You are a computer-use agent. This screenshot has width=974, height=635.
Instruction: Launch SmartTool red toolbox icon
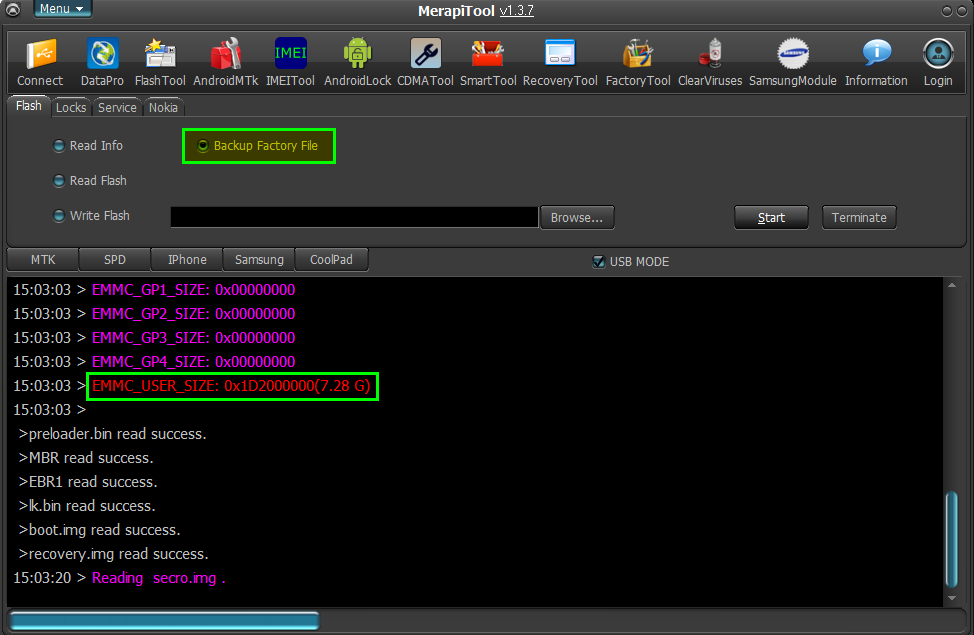[x=488, y=62]
